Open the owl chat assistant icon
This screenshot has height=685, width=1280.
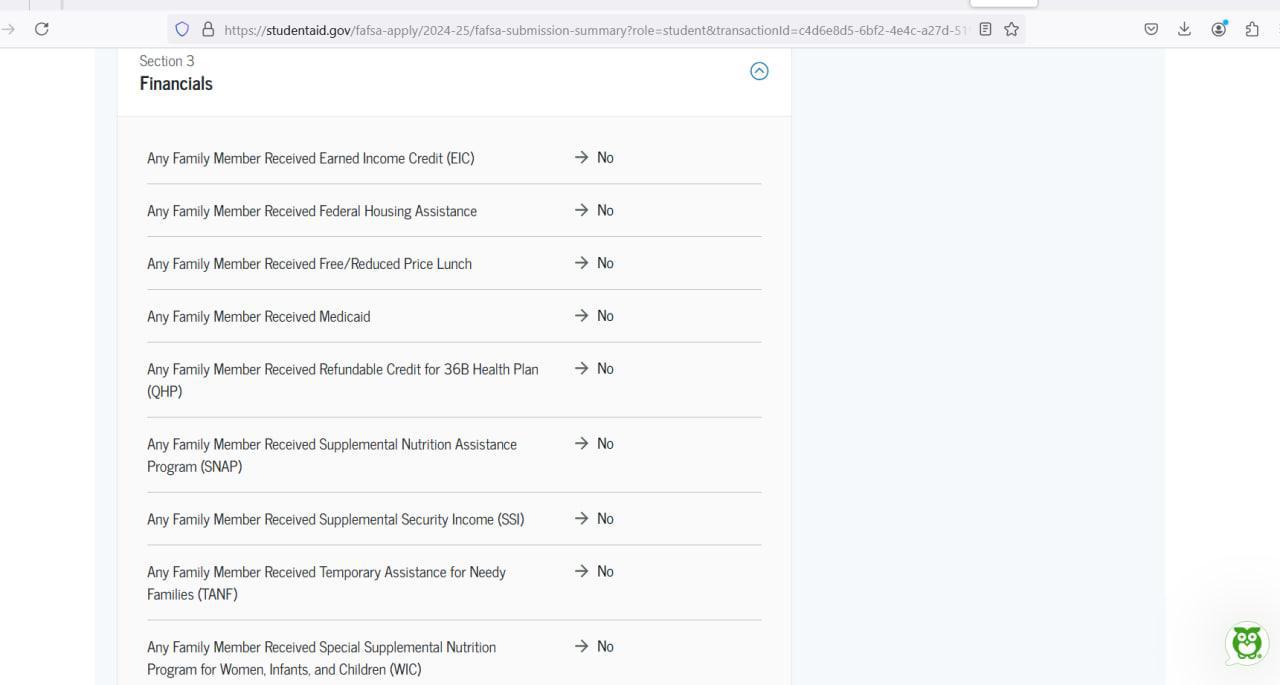pos(1246,643)
